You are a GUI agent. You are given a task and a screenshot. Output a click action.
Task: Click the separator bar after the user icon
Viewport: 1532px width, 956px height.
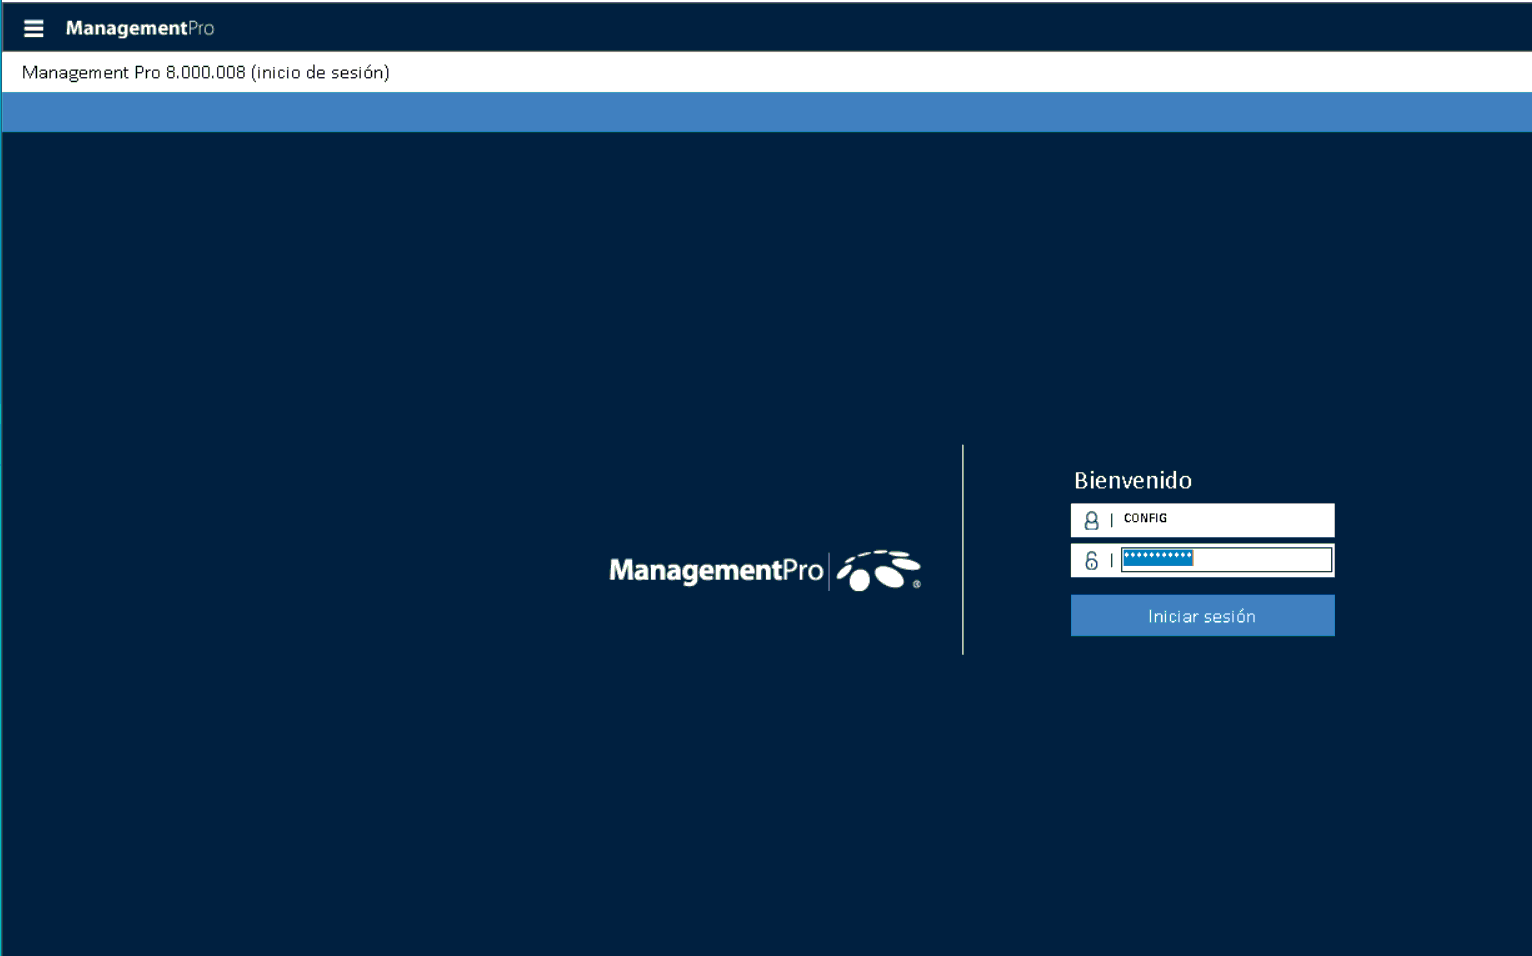1111,520
